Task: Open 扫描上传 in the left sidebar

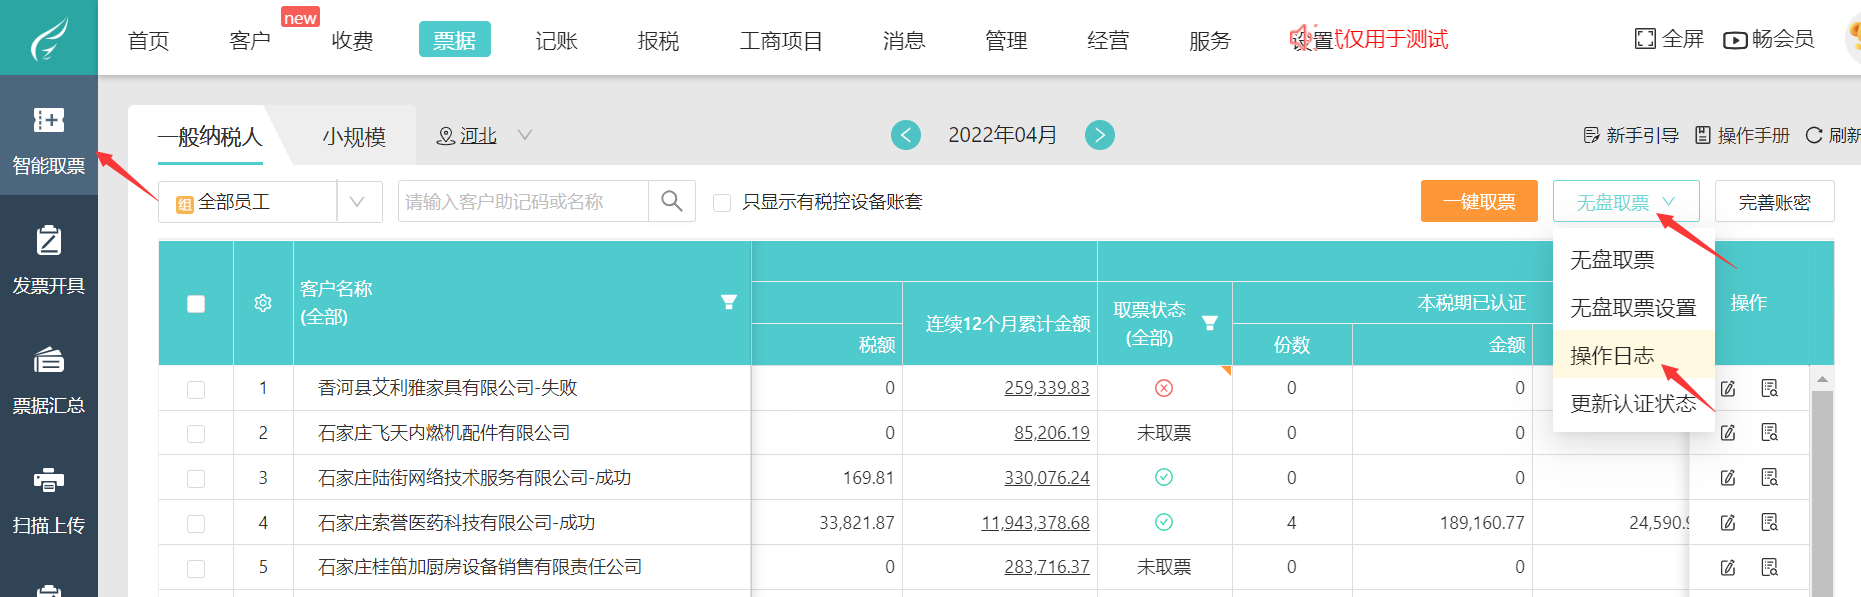Action: point(48,498)
